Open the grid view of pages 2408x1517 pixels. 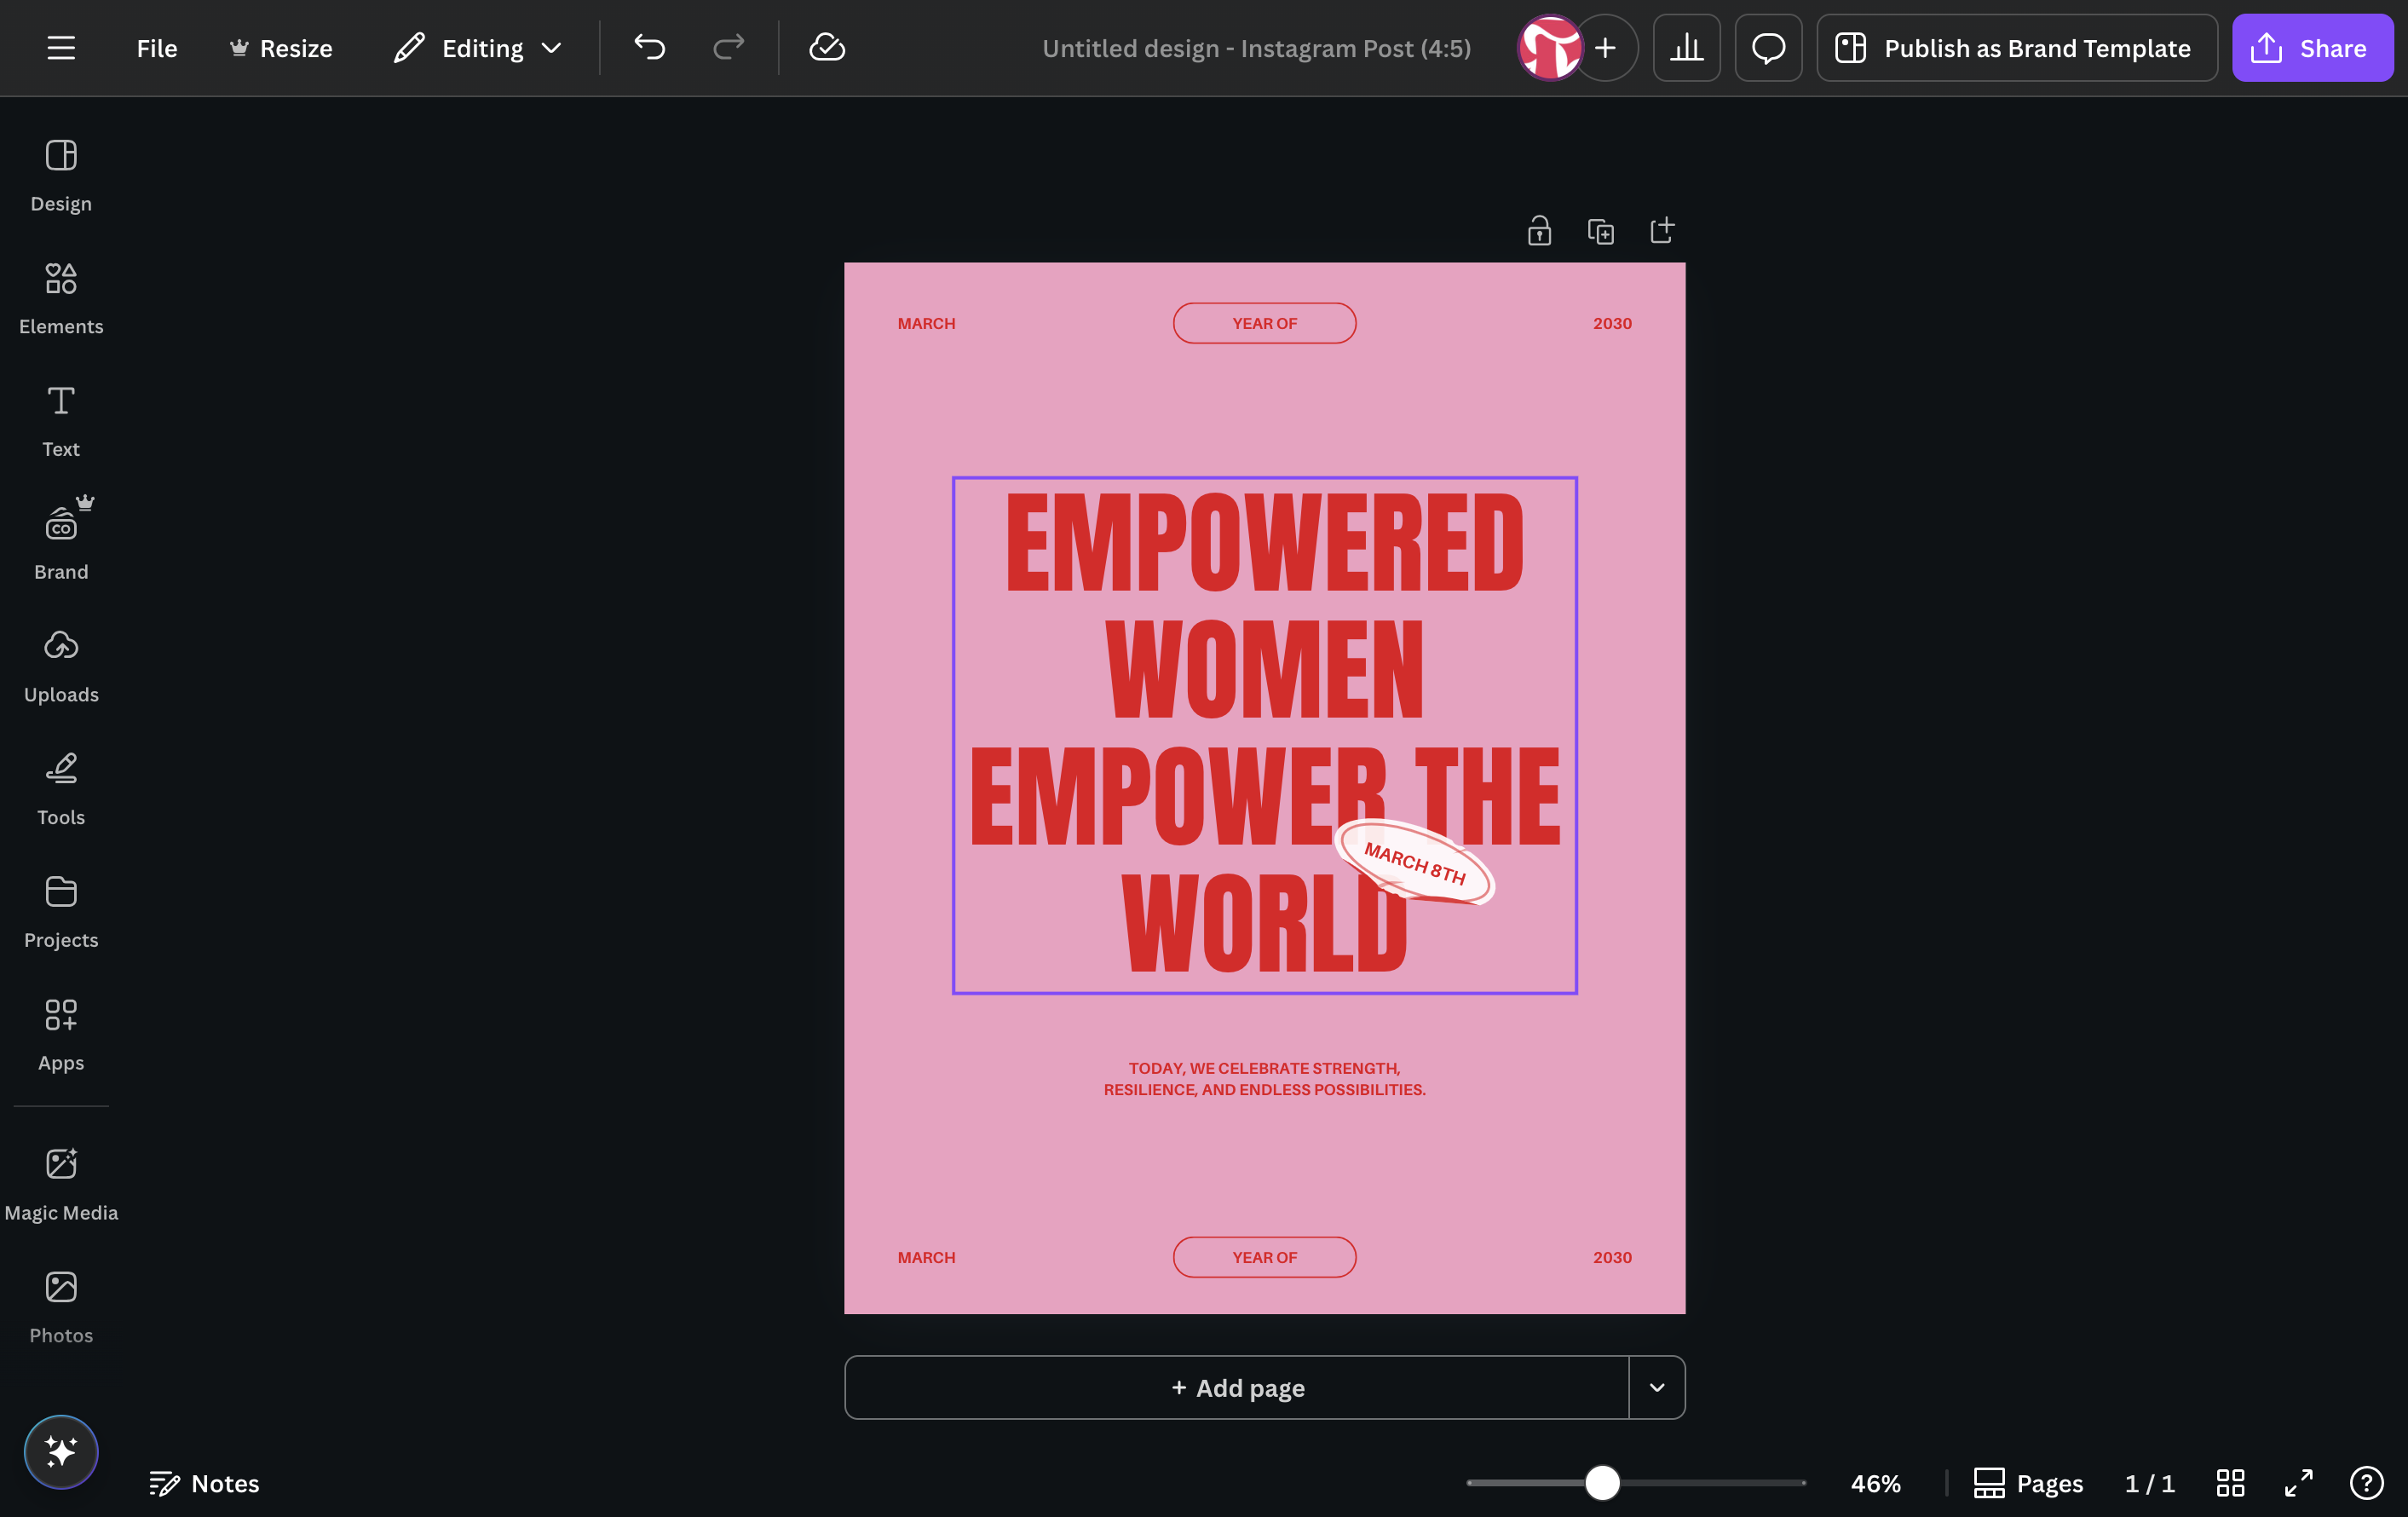pos(2230,1483)
